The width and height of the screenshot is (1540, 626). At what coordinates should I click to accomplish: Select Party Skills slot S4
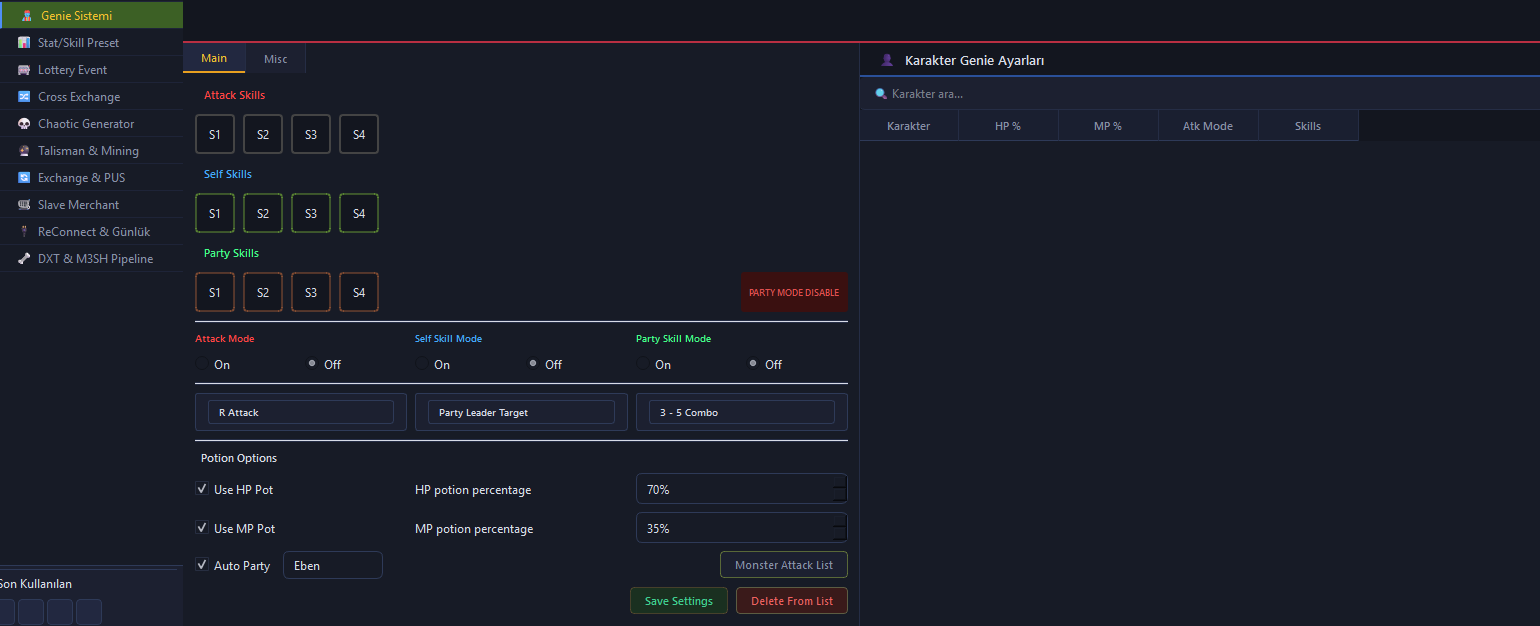(359, 292)
